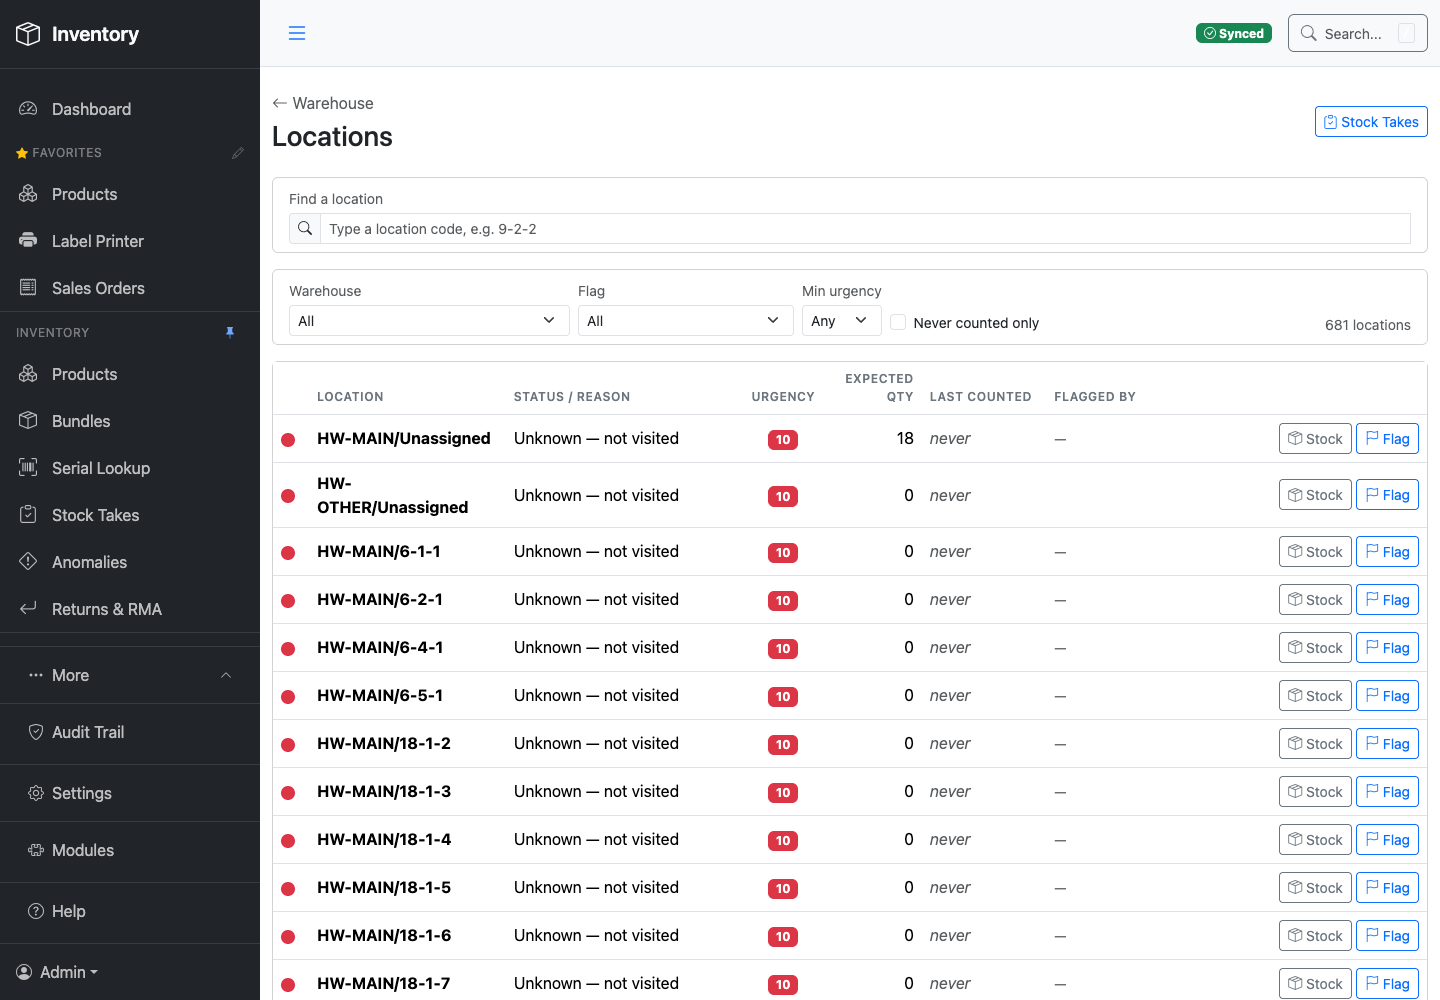This screenshot has width=1440, height=1000.
Task: Click Stock button for HW-MAIN/6-4-1
Action: point(1315,648)
